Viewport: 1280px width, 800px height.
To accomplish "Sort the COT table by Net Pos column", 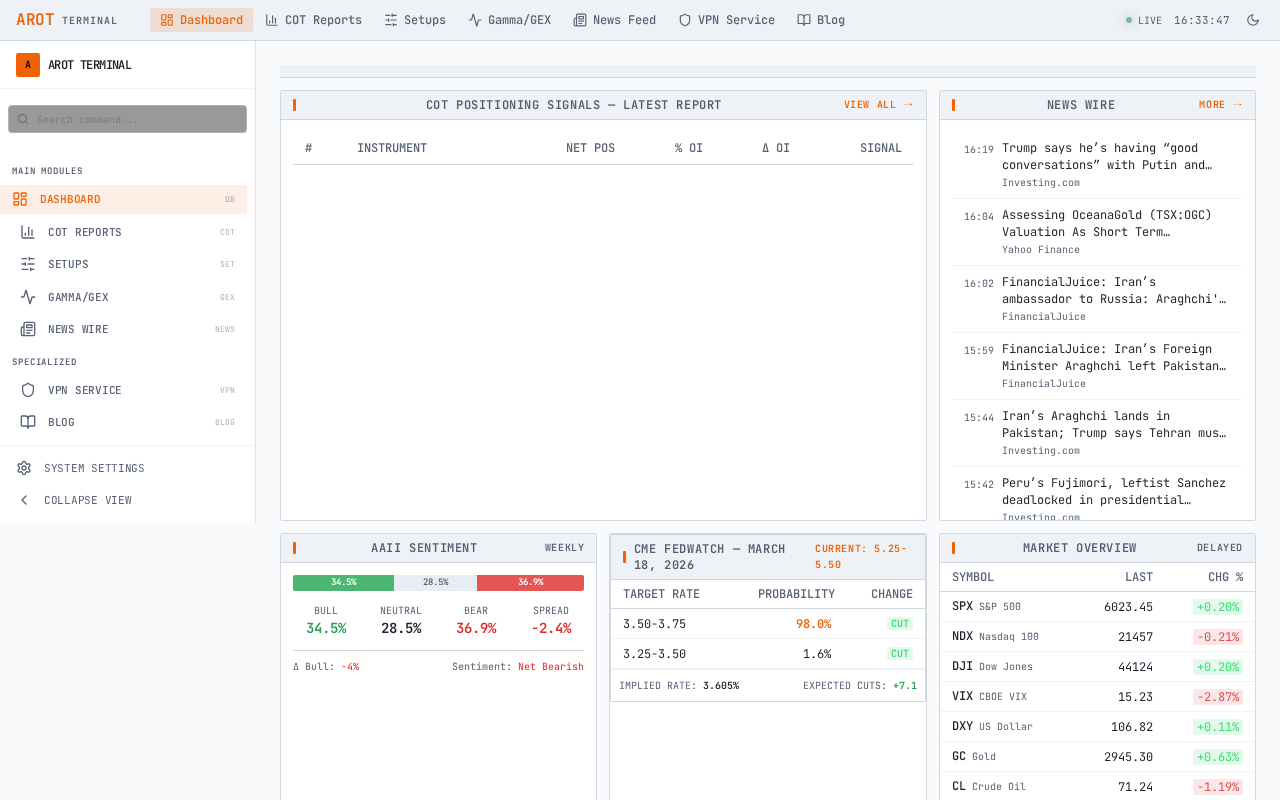I will pos(590,148).
